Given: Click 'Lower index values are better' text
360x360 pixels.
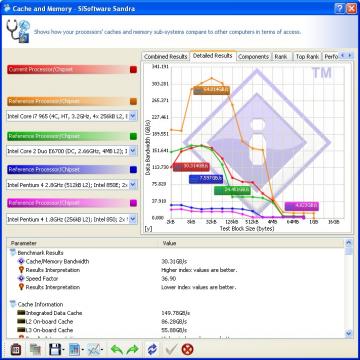Looking at the screenshot, I should pyautogui.click(x=199, y=287).
